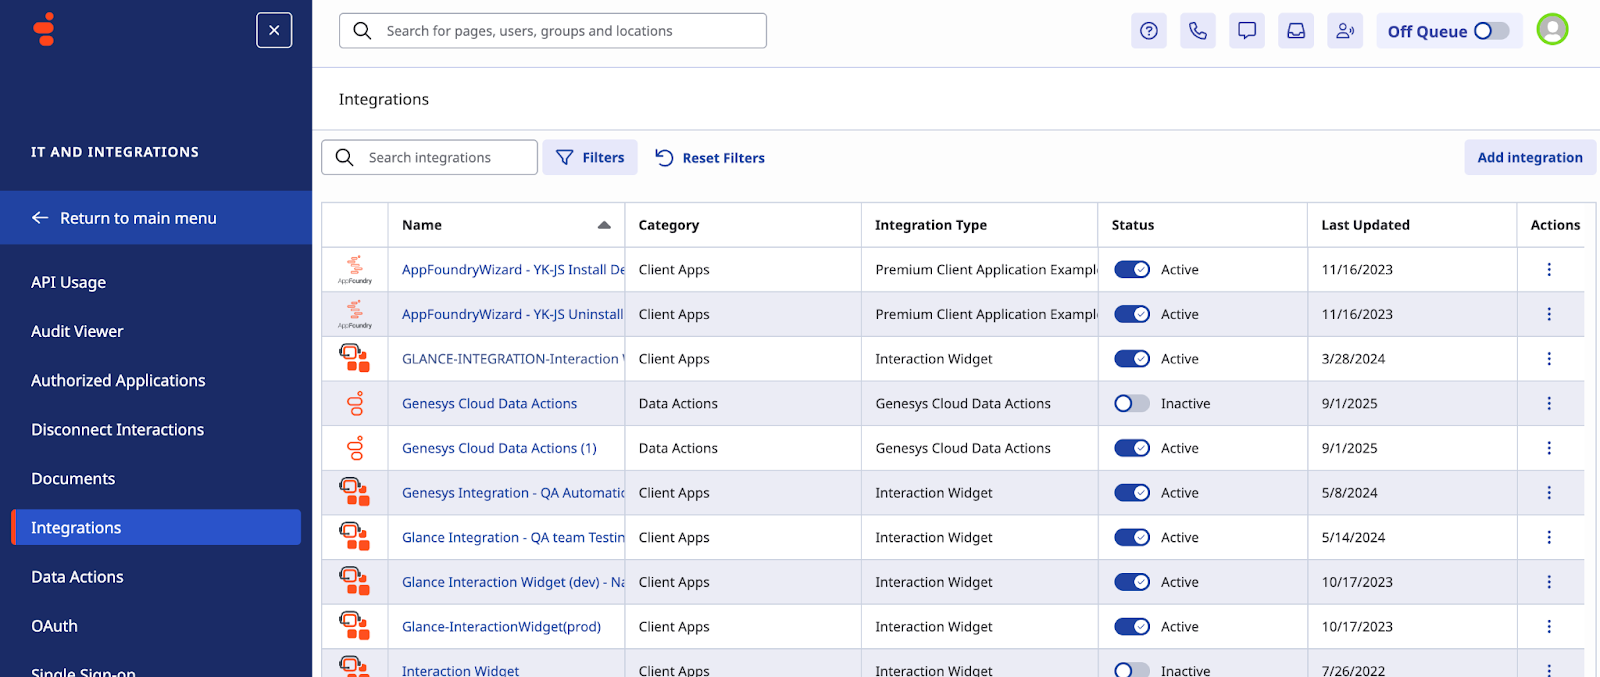Open the chat bubble icon

[x=1247, y=31]
